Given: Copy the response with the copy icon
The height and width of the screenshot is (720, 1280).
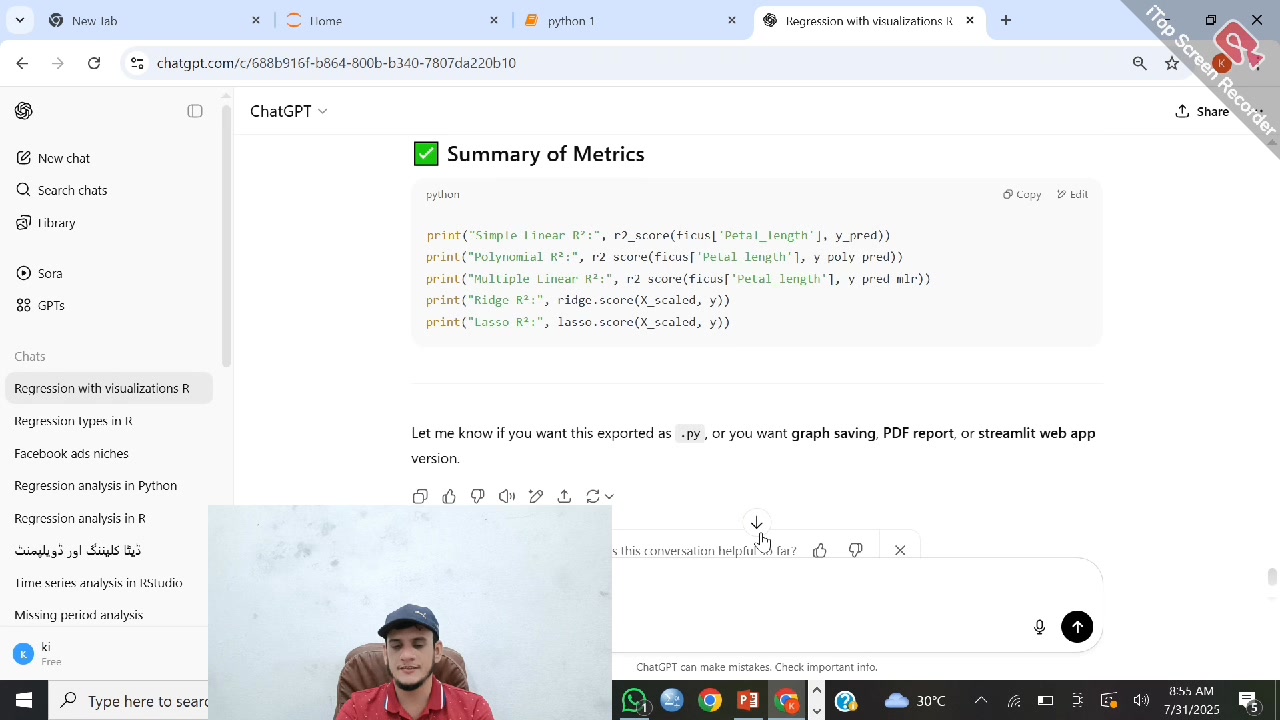Looking at the screenshot, I should click(420, 496).
